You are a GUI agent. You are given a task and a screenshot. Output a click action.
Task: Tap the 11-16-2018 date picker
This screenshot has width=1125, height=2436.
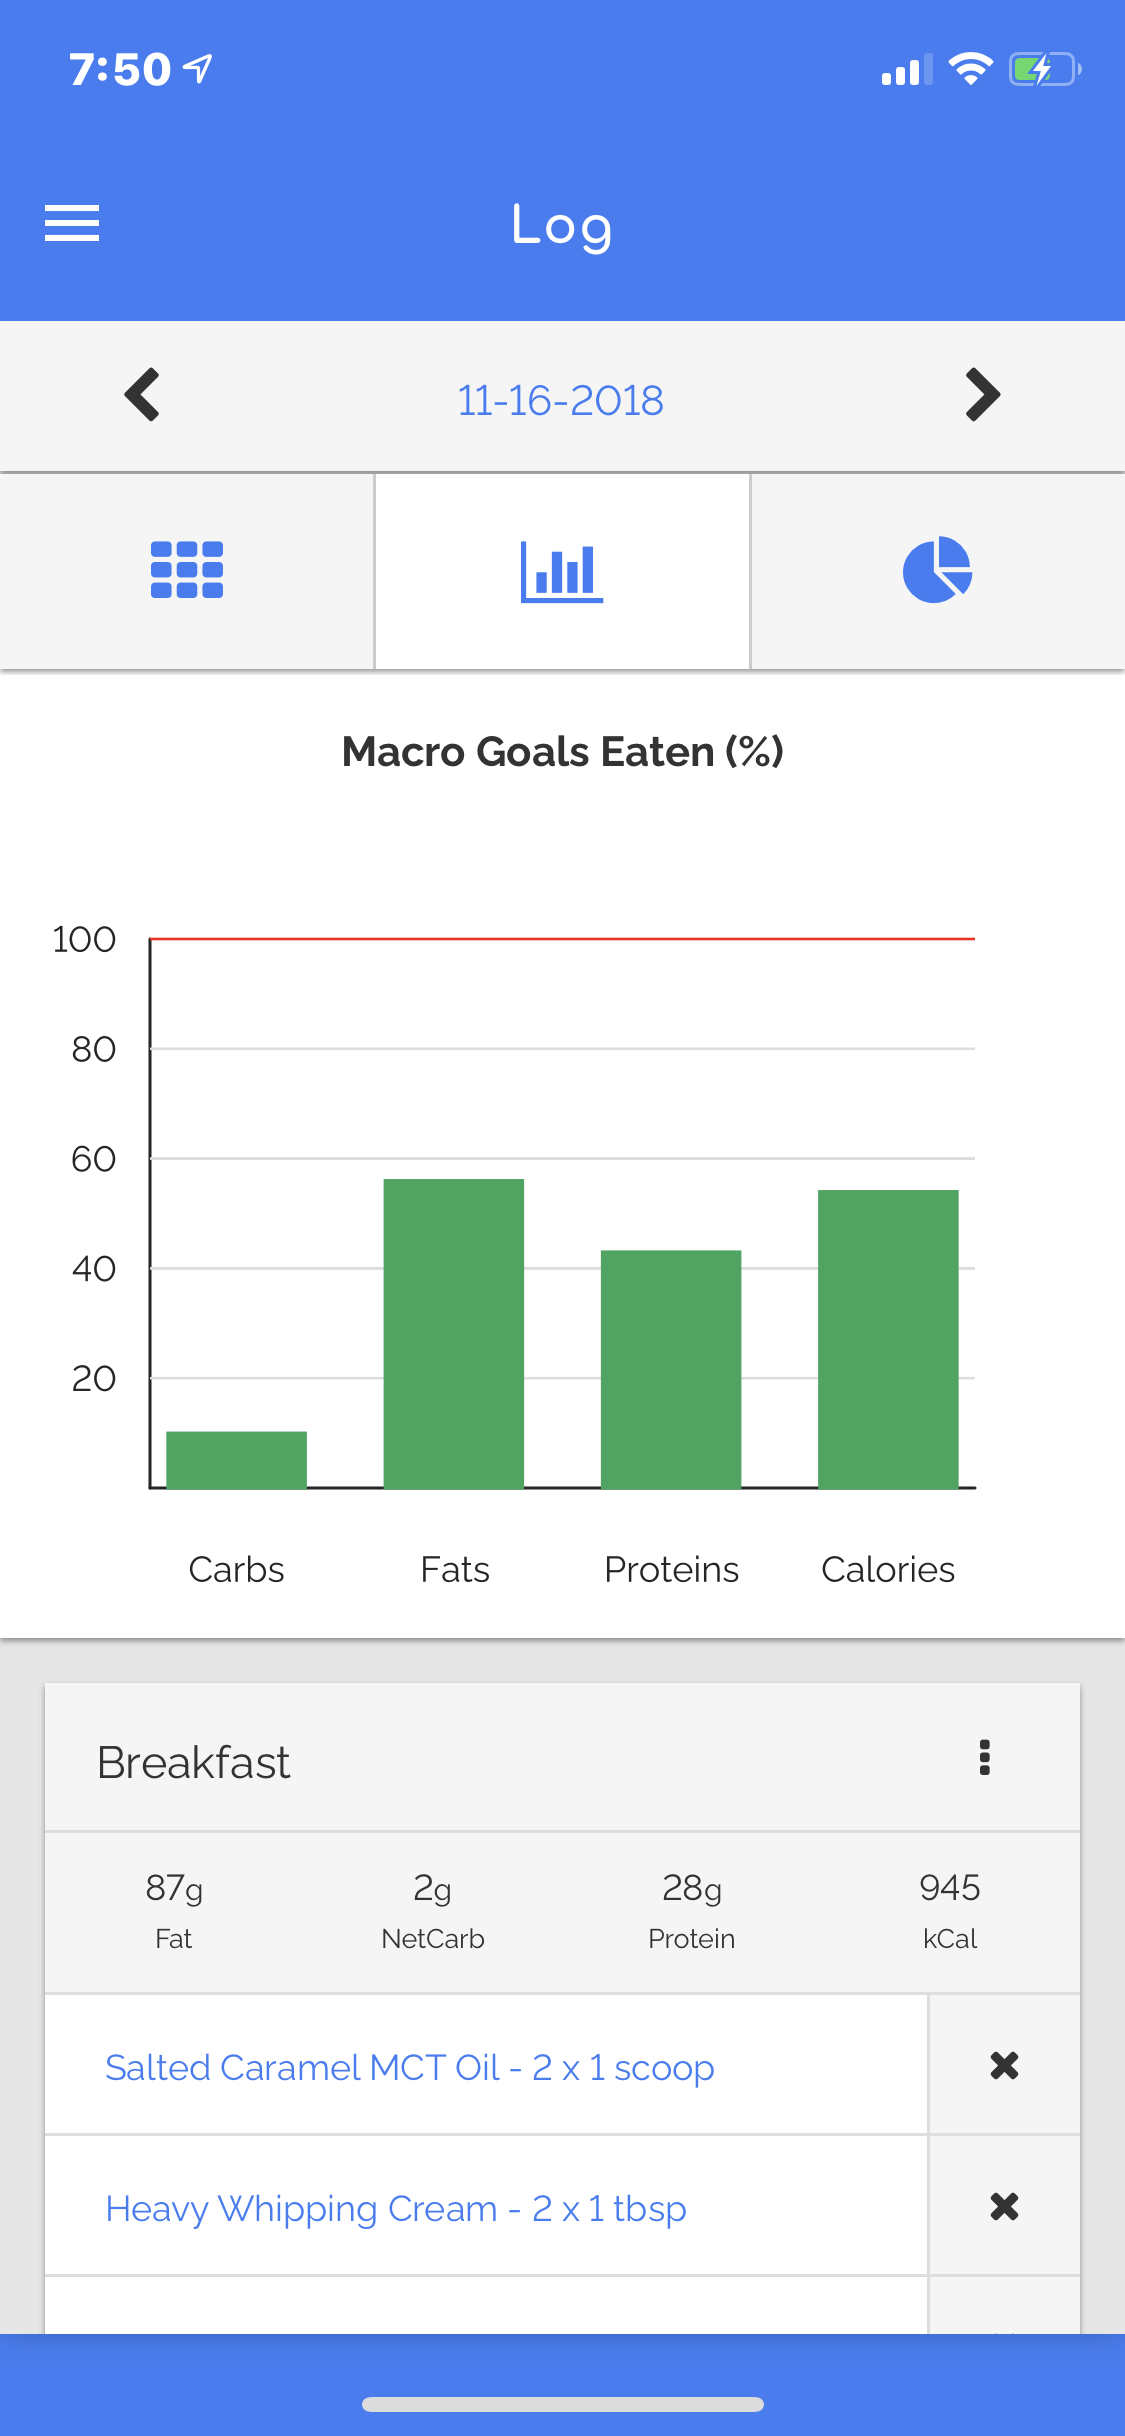[561, 400]
